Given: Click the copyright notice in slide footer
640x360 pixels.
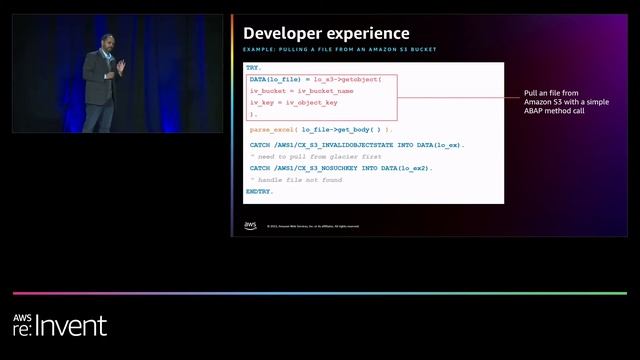Looking at the screenshot, I should [x=313, y=226].
